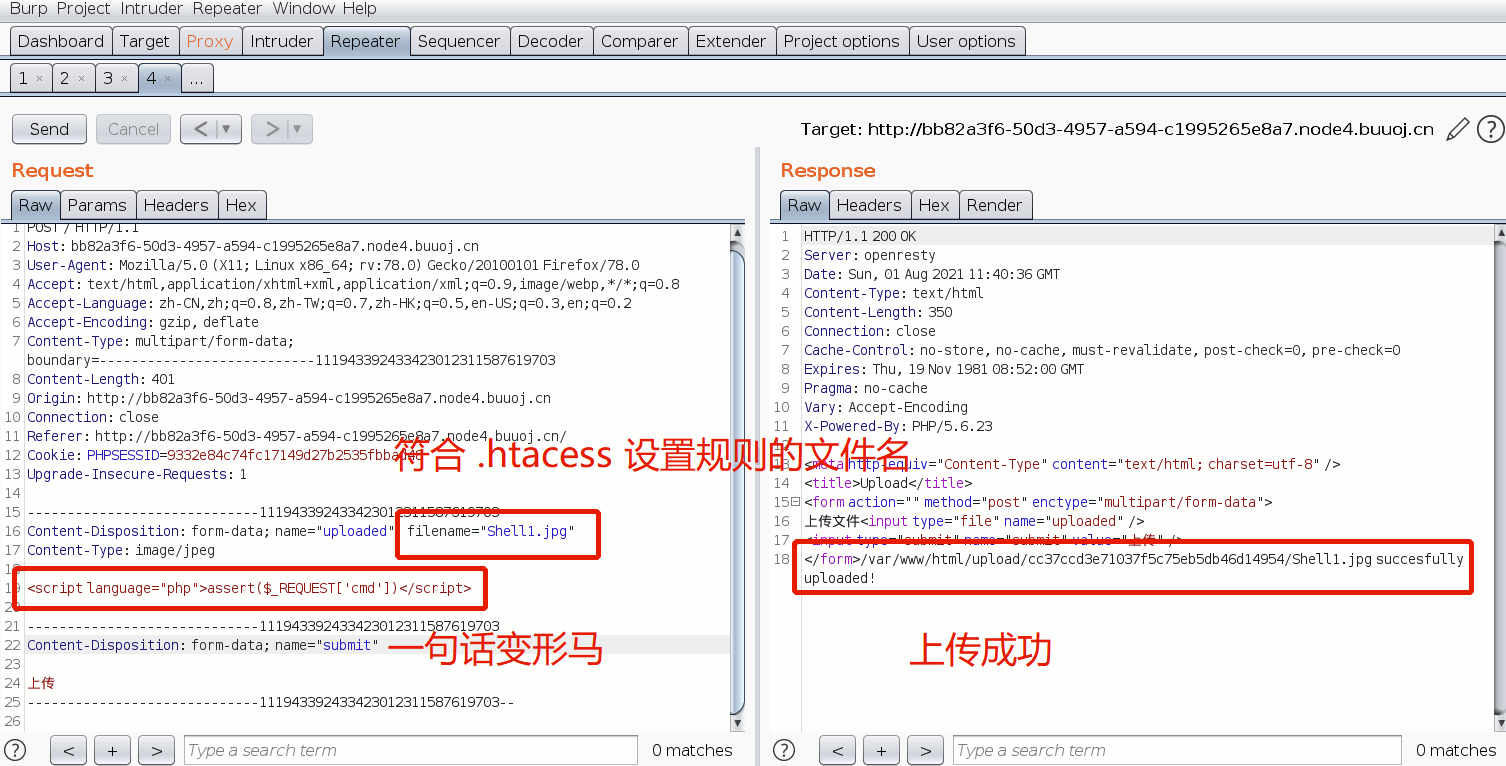
Task: Switch to the Intruder tab
Action: pyautogui.click(x=282, y=41)
